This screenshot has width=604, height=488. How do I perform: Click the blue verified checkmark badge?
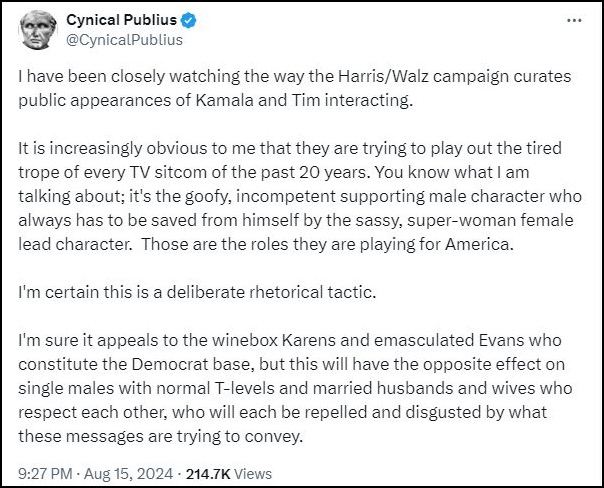click(188, 20)
